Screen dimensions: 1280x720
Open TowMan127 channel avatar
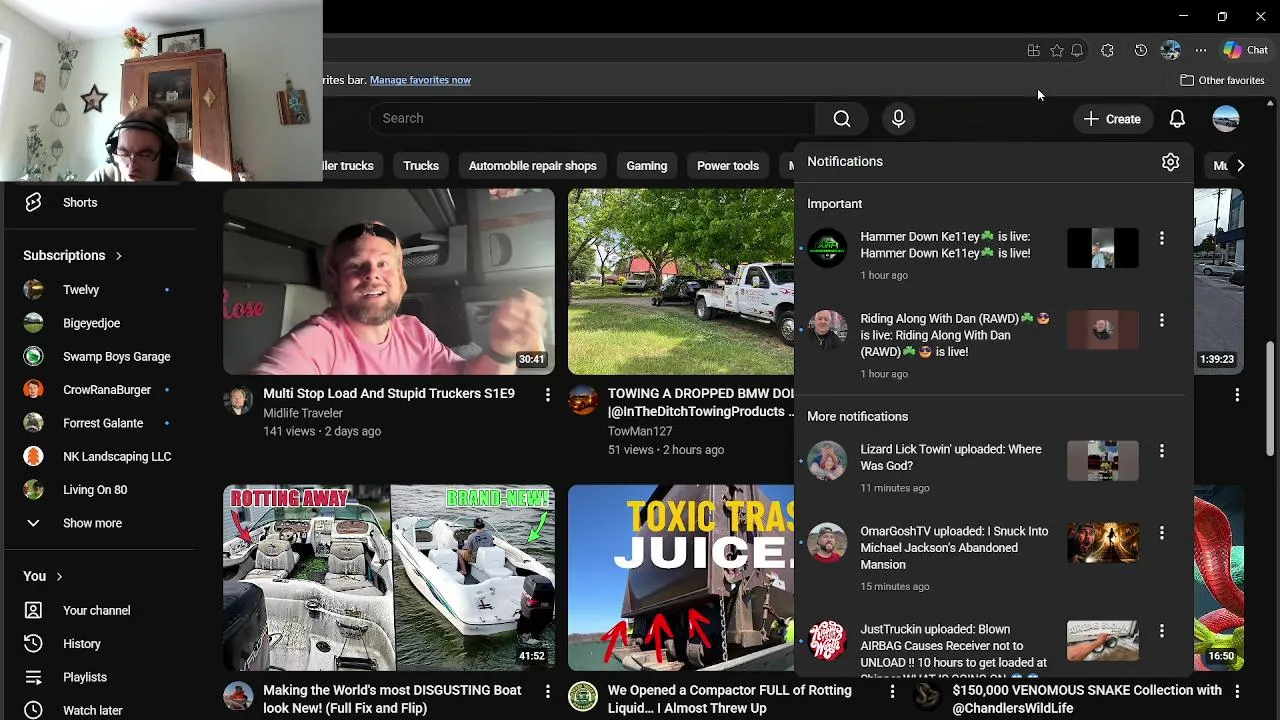(583, 400)
